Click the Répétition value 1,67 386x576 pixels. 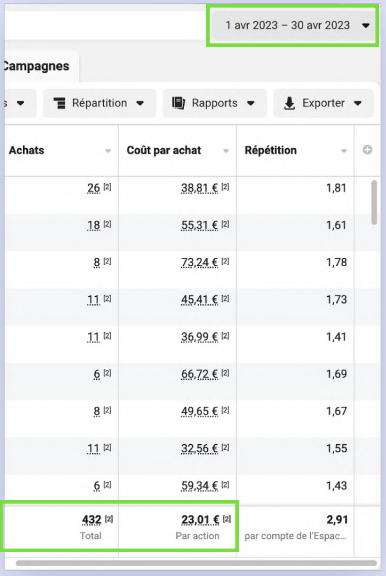pos(336,411)
